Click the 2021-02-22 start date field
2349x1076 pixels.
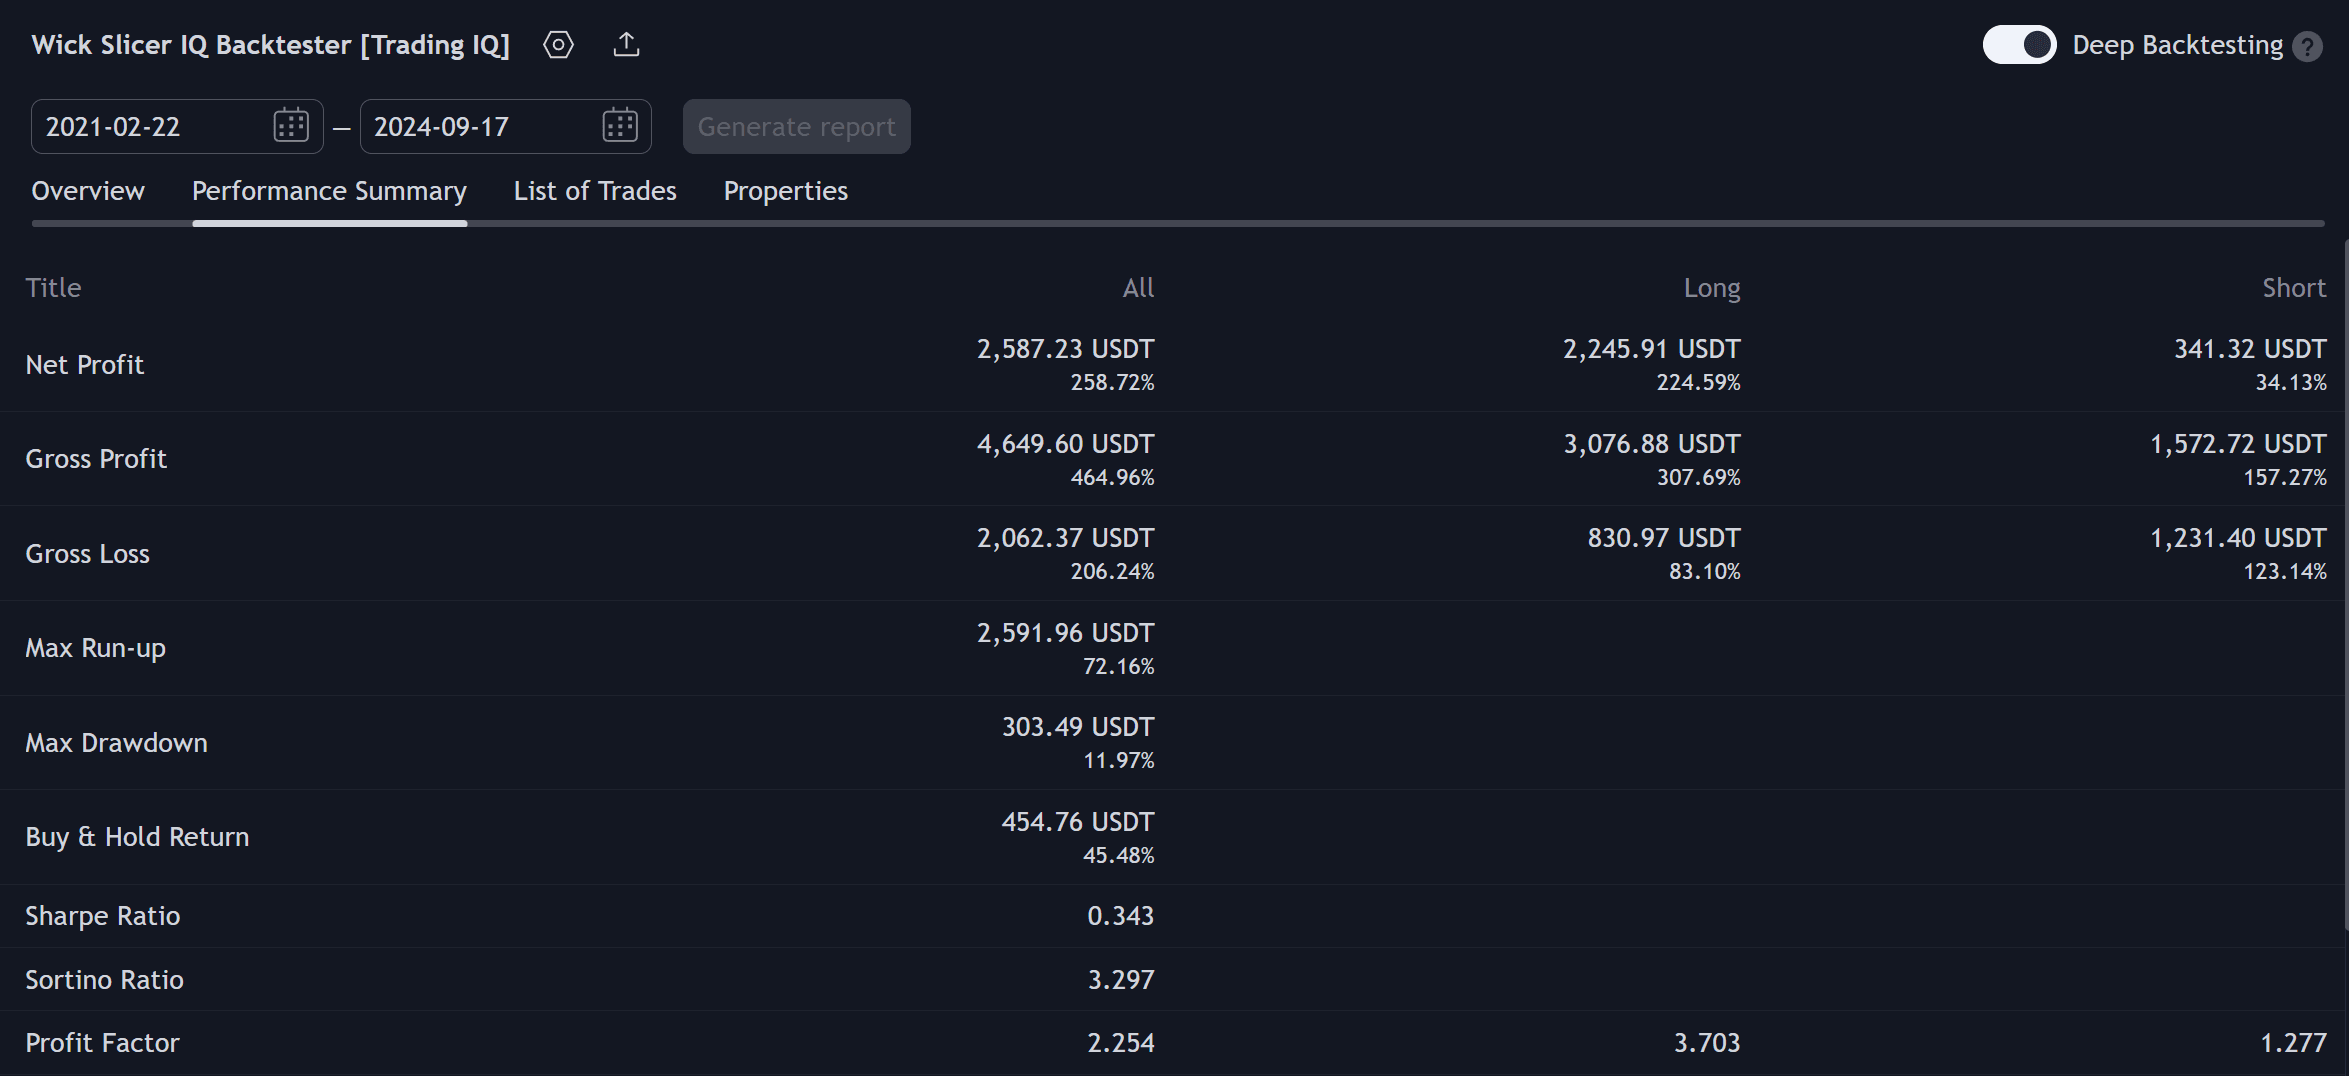(x=177, y=127)
